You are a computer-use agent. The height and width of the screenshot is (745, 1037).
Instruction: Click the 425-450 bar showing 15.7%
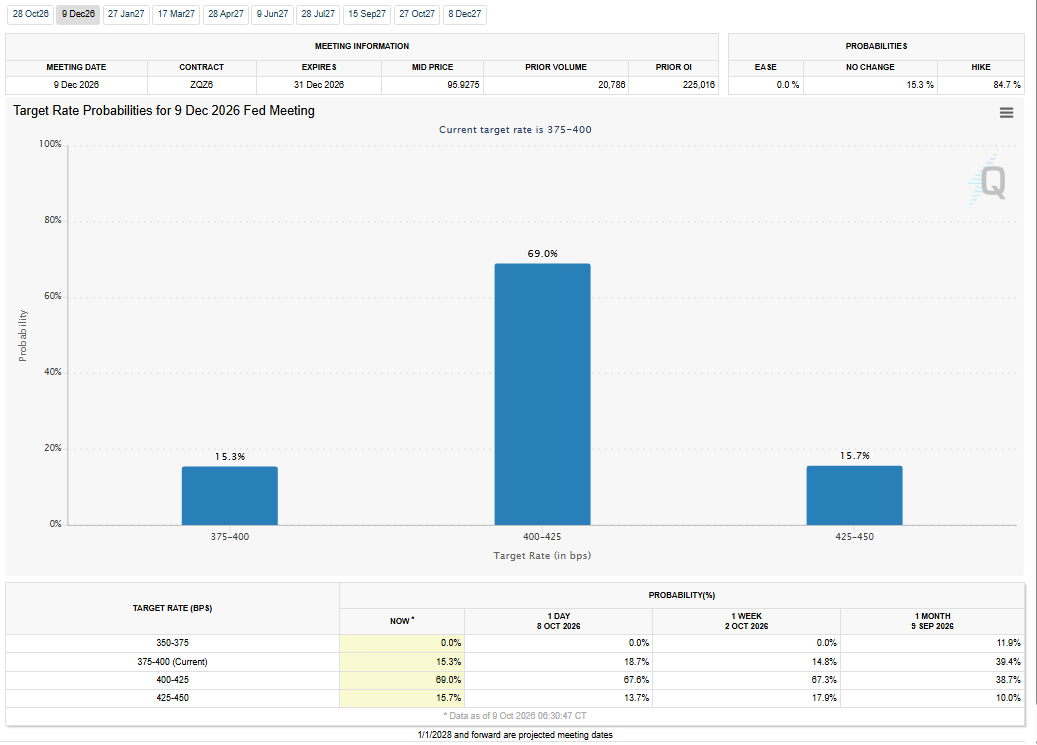[x=854, y=496]
